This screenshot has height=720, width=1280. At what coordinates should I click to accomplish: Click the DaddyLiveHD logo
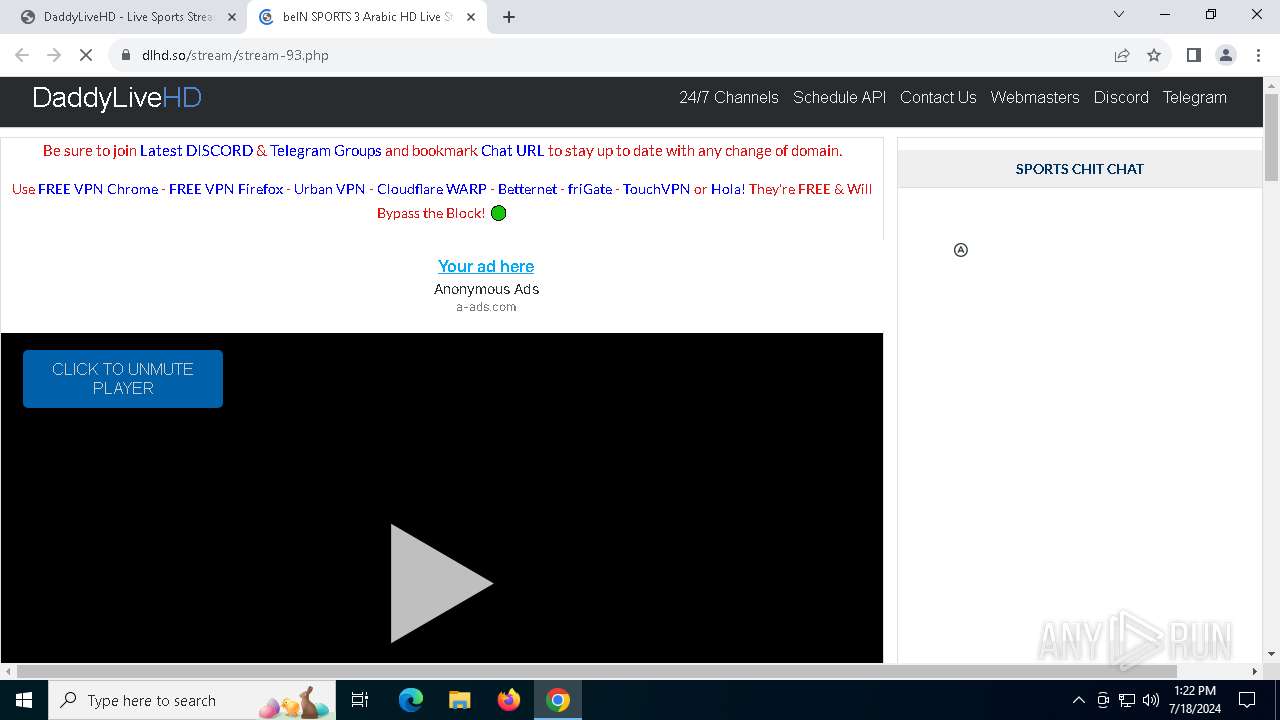pyautogui.click(x=117, y=98)
